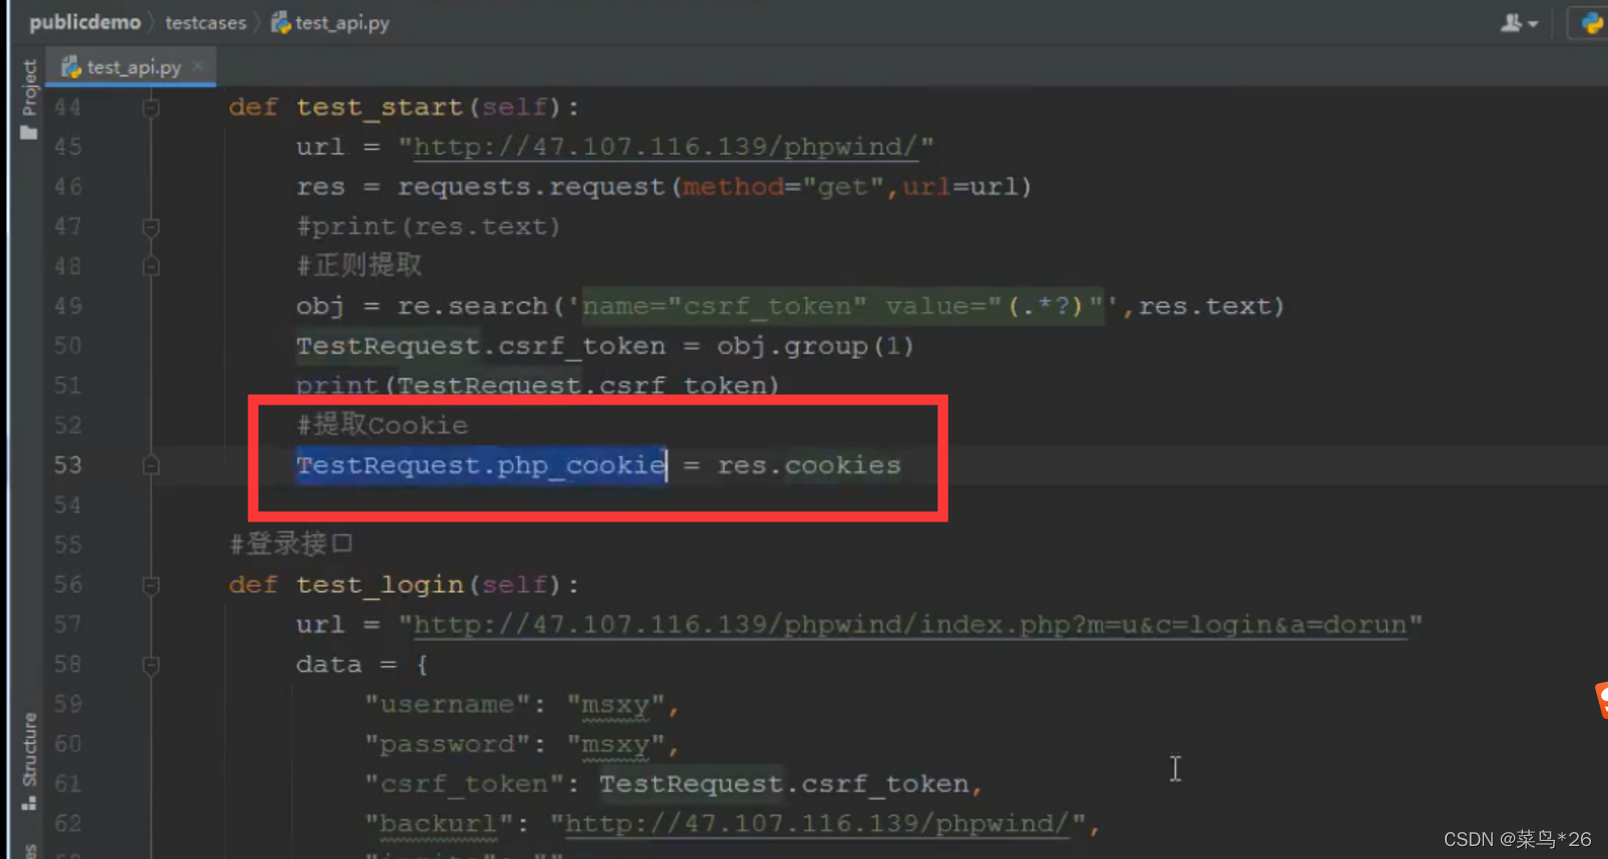Toggle the fold marker at line 48
This screenshot has height=859, width=1608.
click(151, 266)
